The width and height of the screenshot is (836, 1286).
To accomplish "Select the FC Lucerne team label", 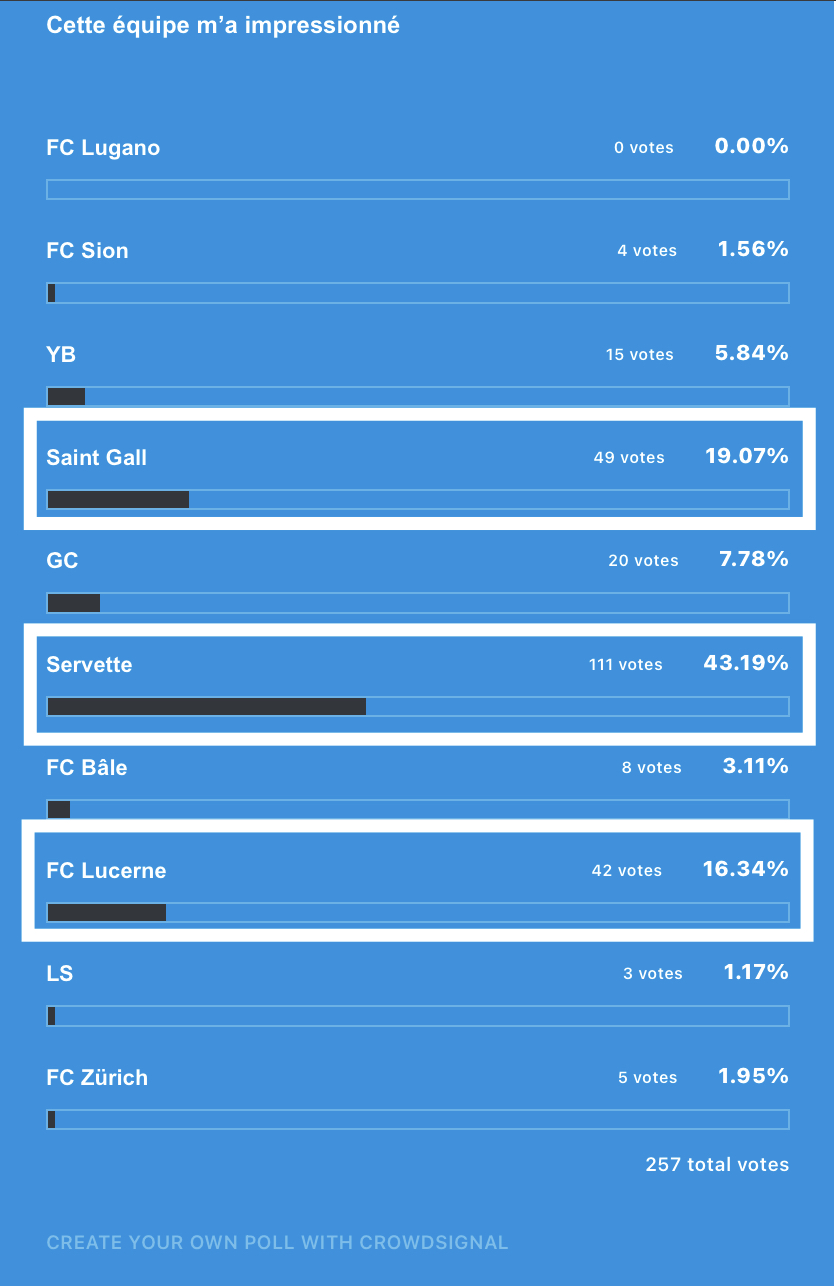I will click(x=106, y=871).
